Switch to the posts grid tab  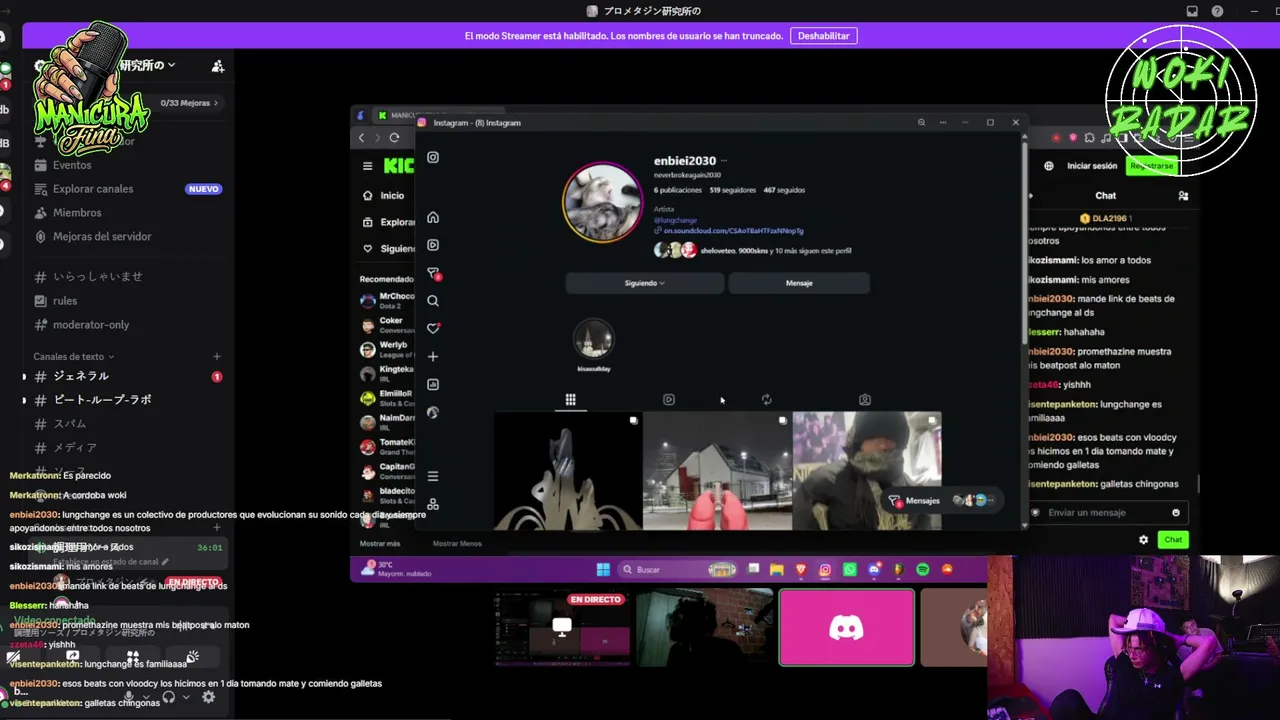(570, 400)
